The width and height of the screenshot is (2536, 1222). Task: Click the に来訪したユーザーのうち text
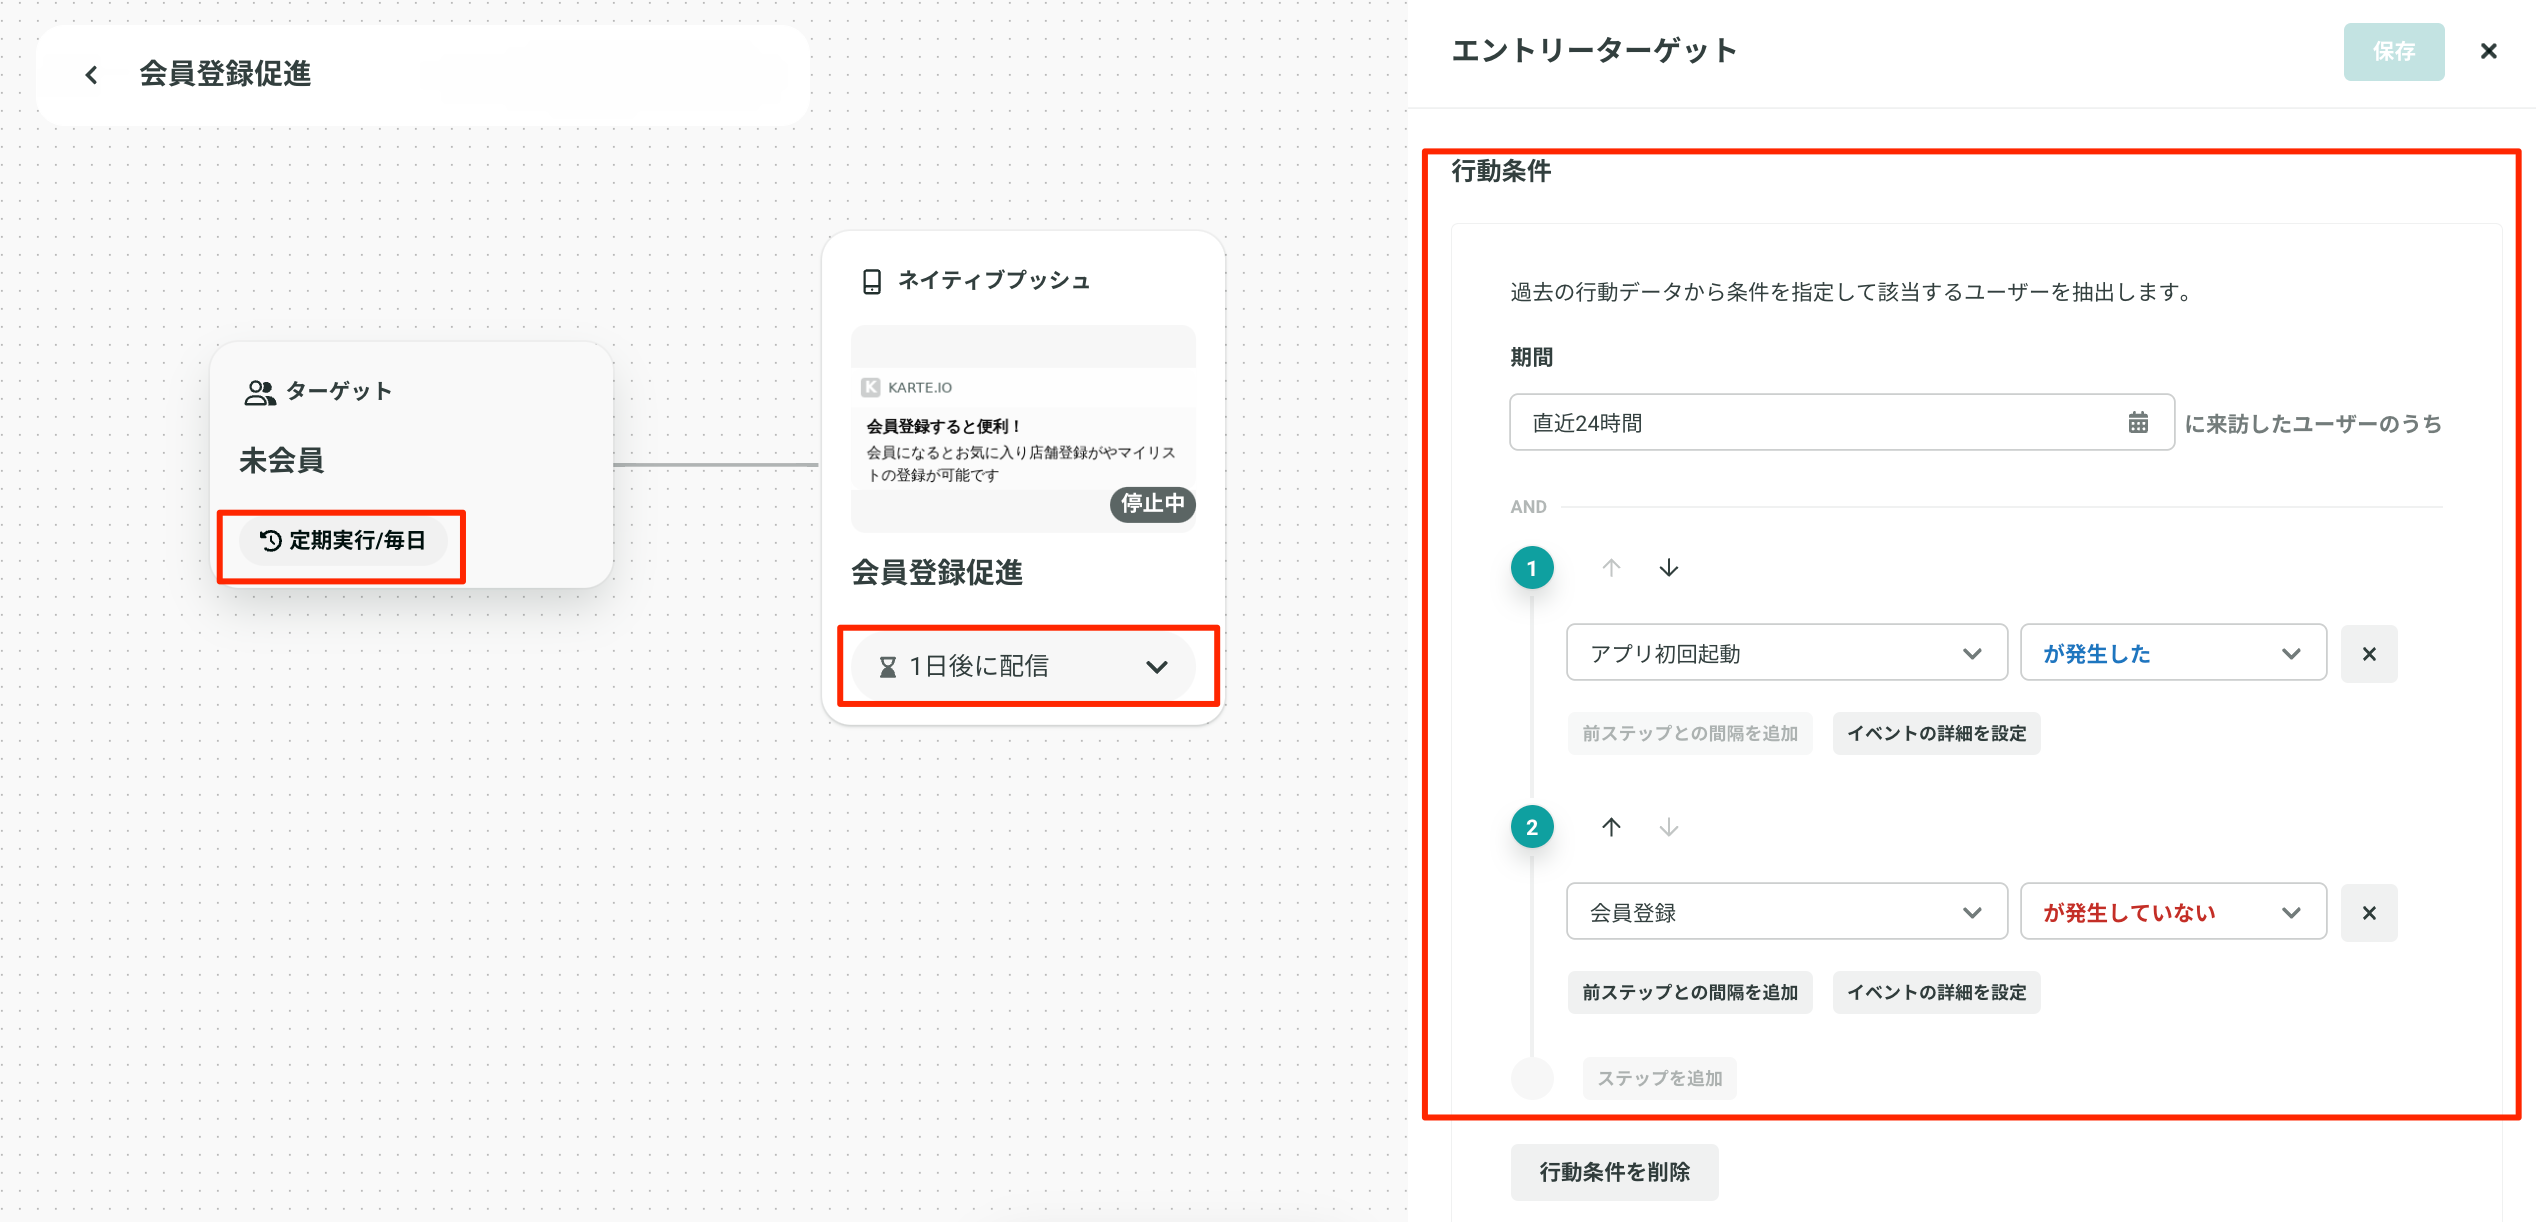(2313, 424)
